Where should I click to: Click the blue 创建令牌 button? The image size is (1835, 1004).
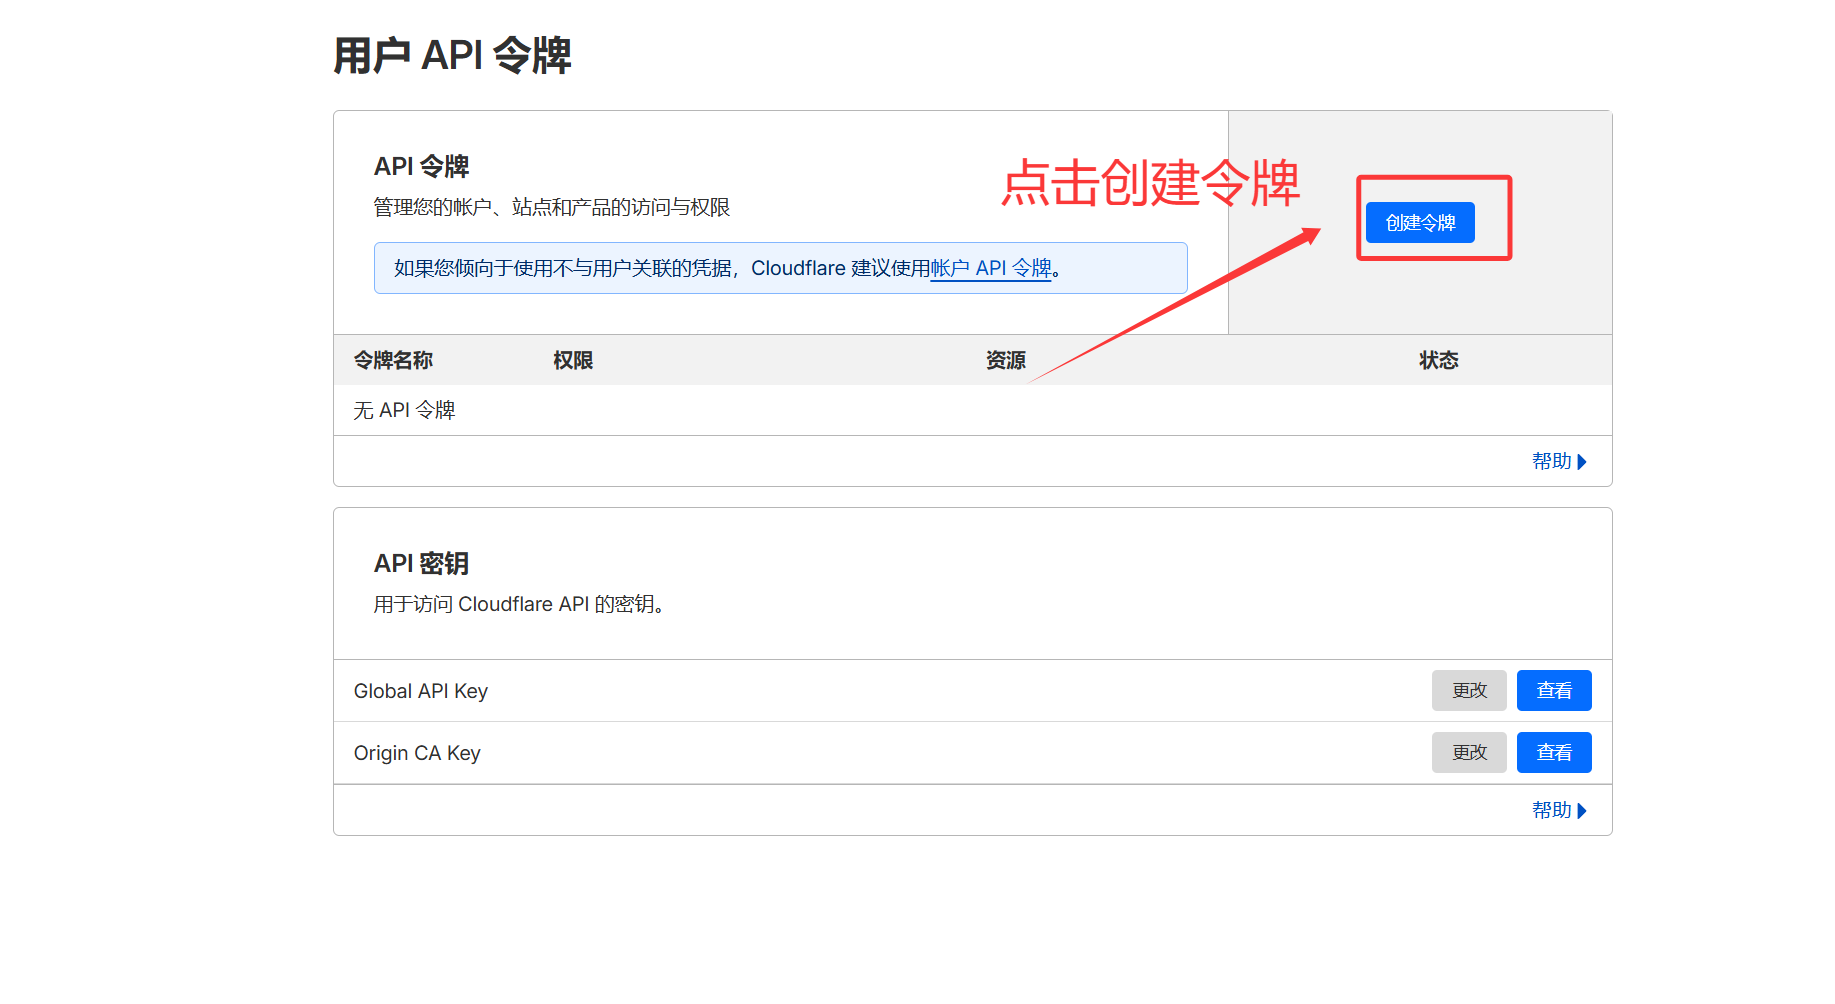pyautogui.click(x=1419, y=222)
